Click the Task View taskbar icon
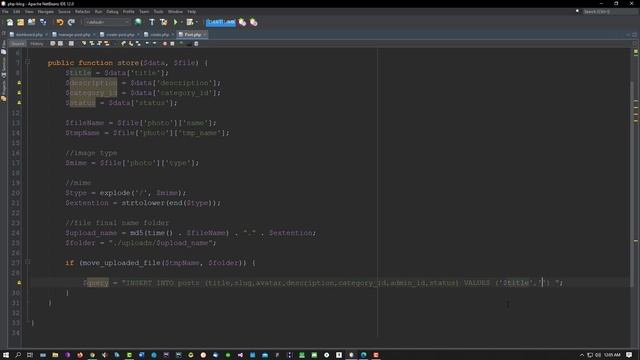 click(x=30, y=355)
